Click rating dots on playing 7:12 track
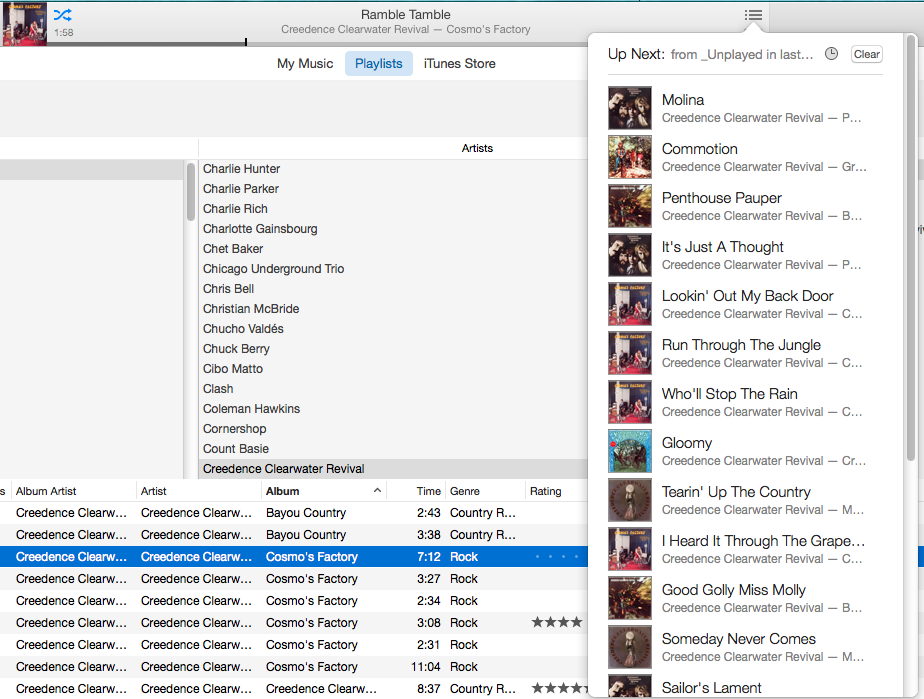This screenshot has height=699, width=924. tap(557, 556)
